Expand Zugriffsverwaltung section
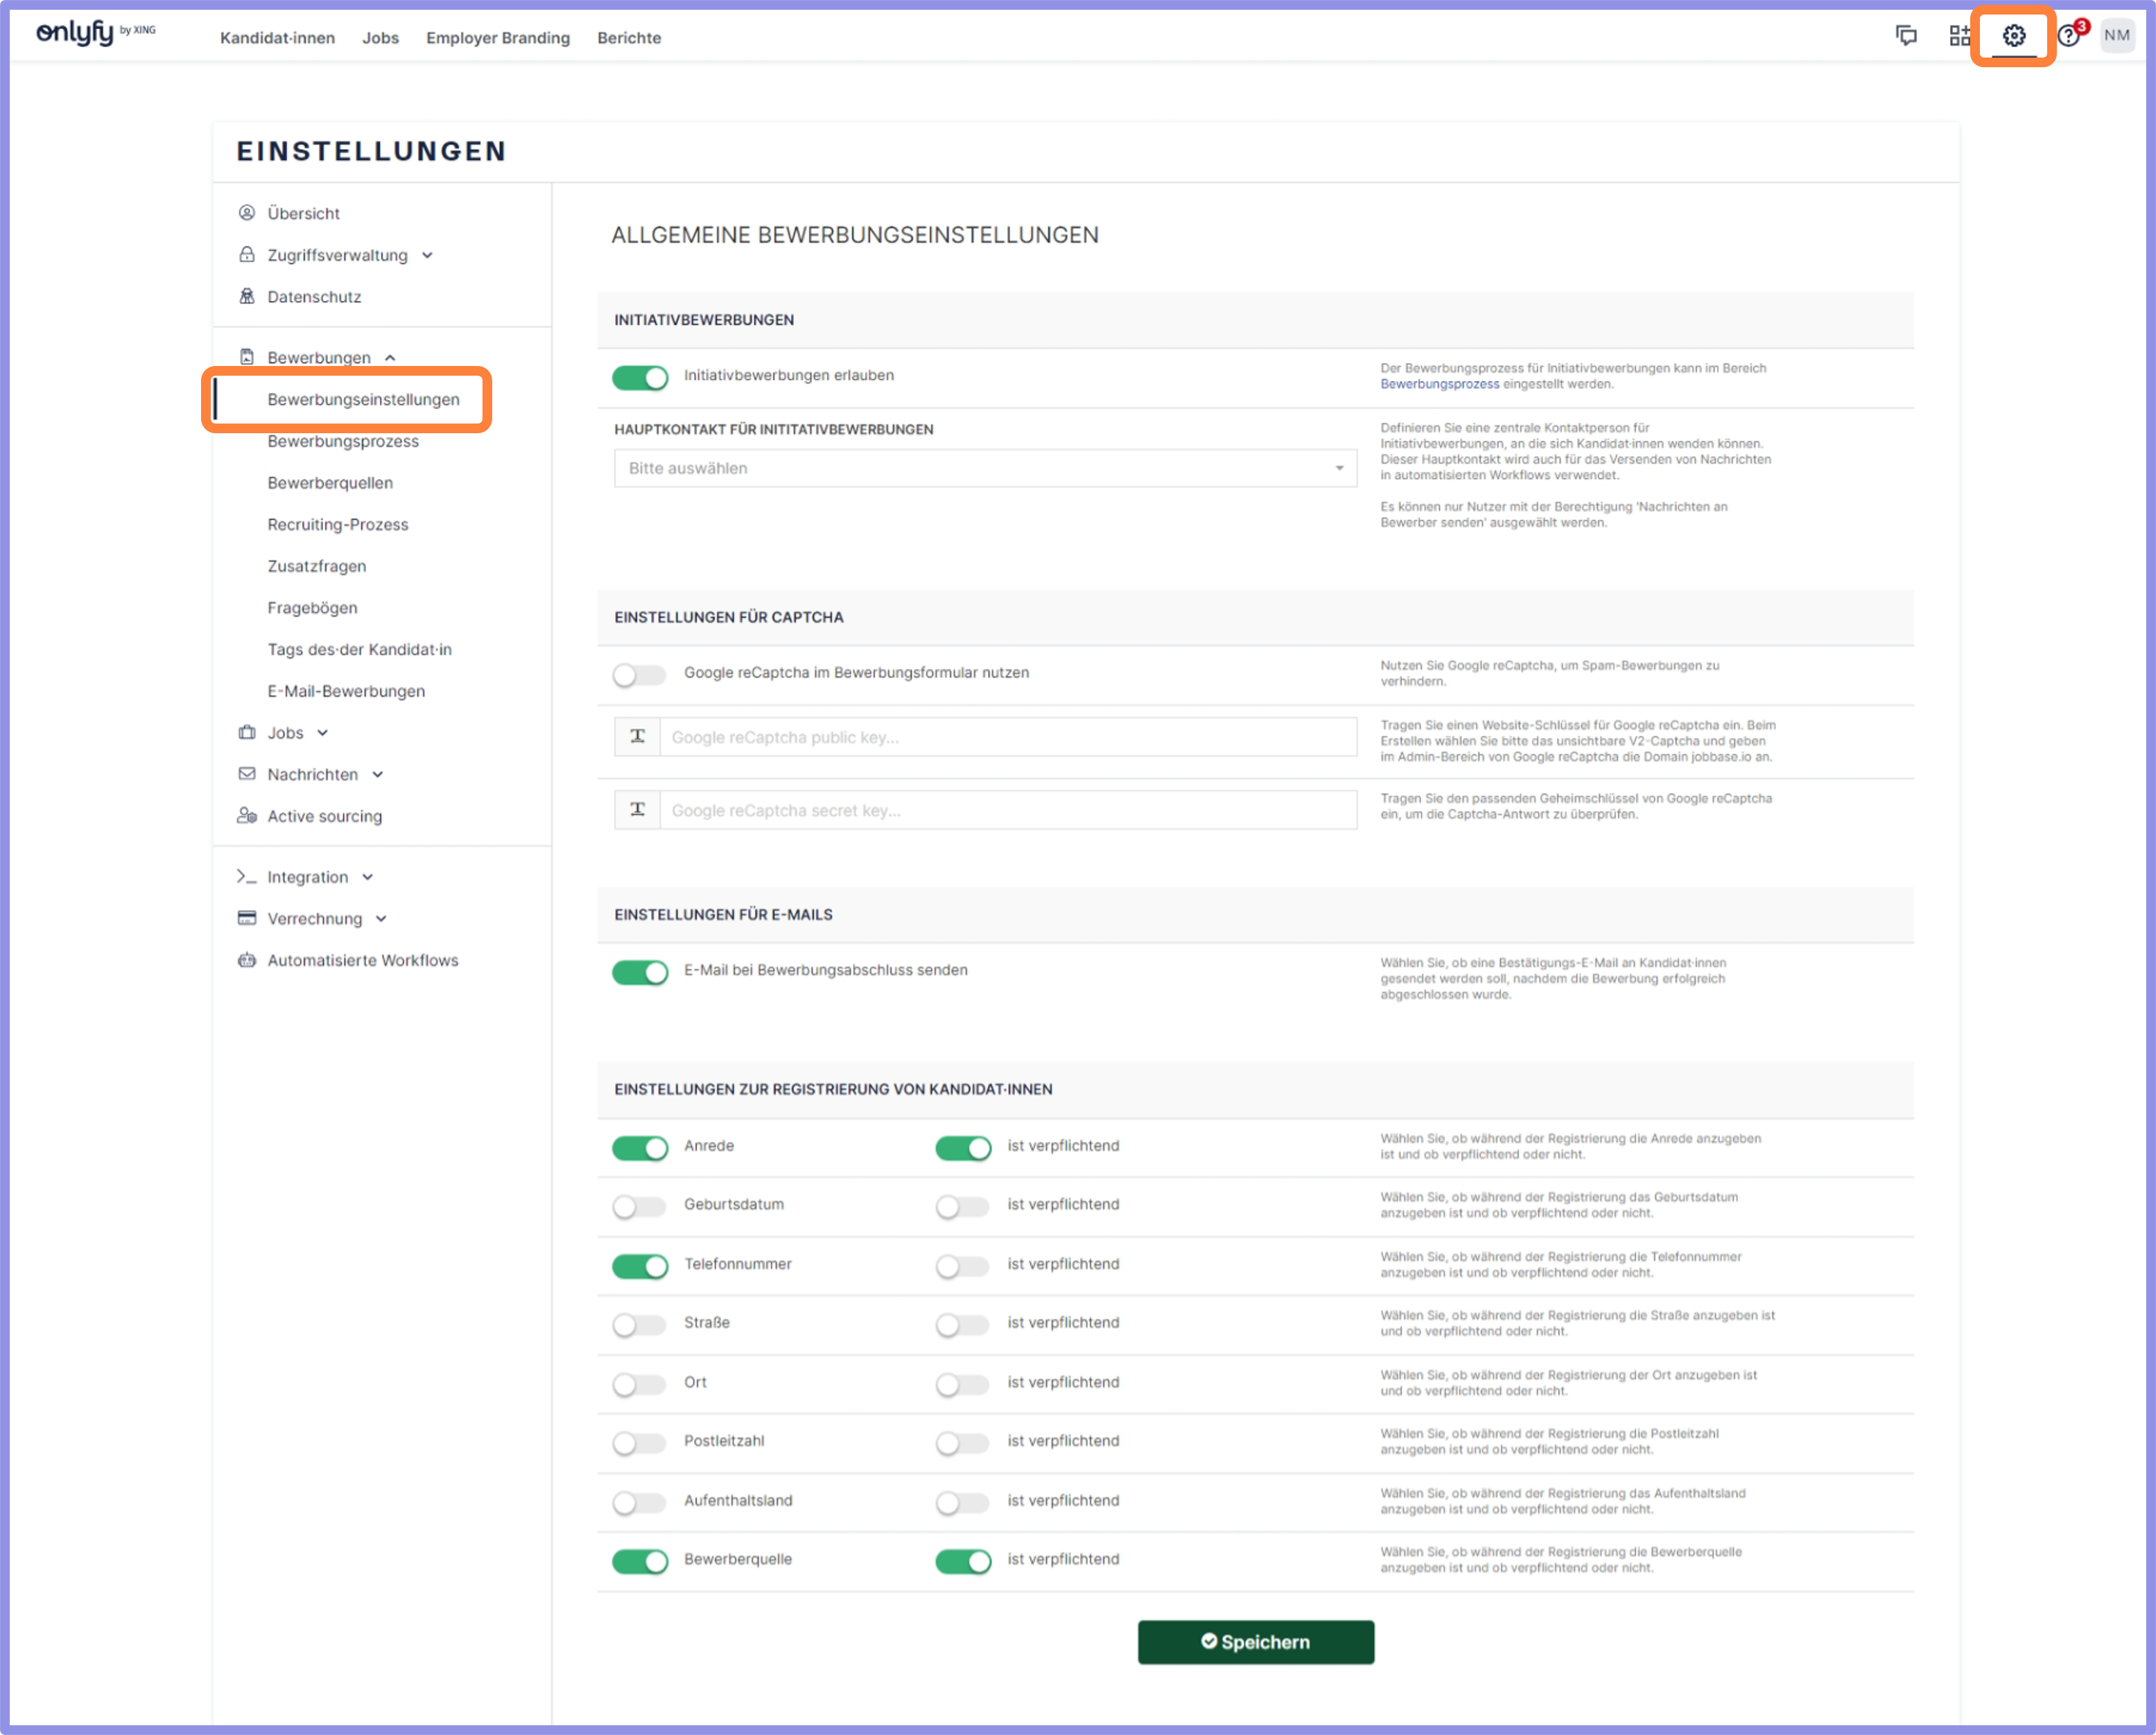This screenshot has height=1735, width=2156. [338, 255]
